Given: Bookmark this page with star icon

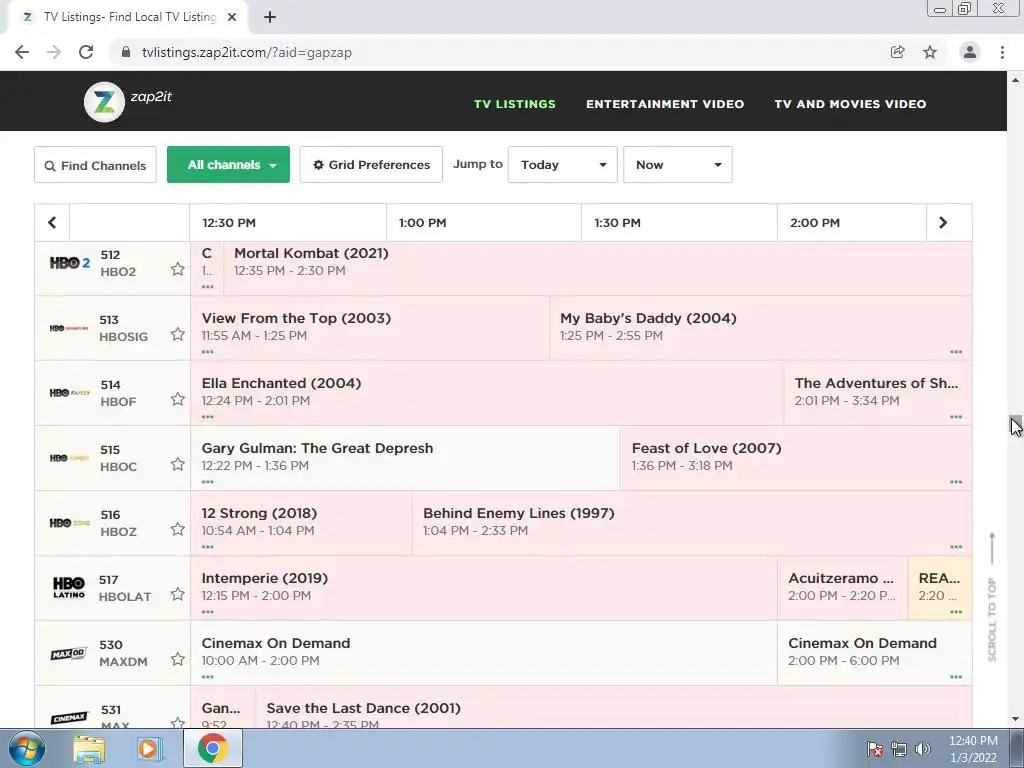Looking at the screenshot, I should (x=930, y=52).
